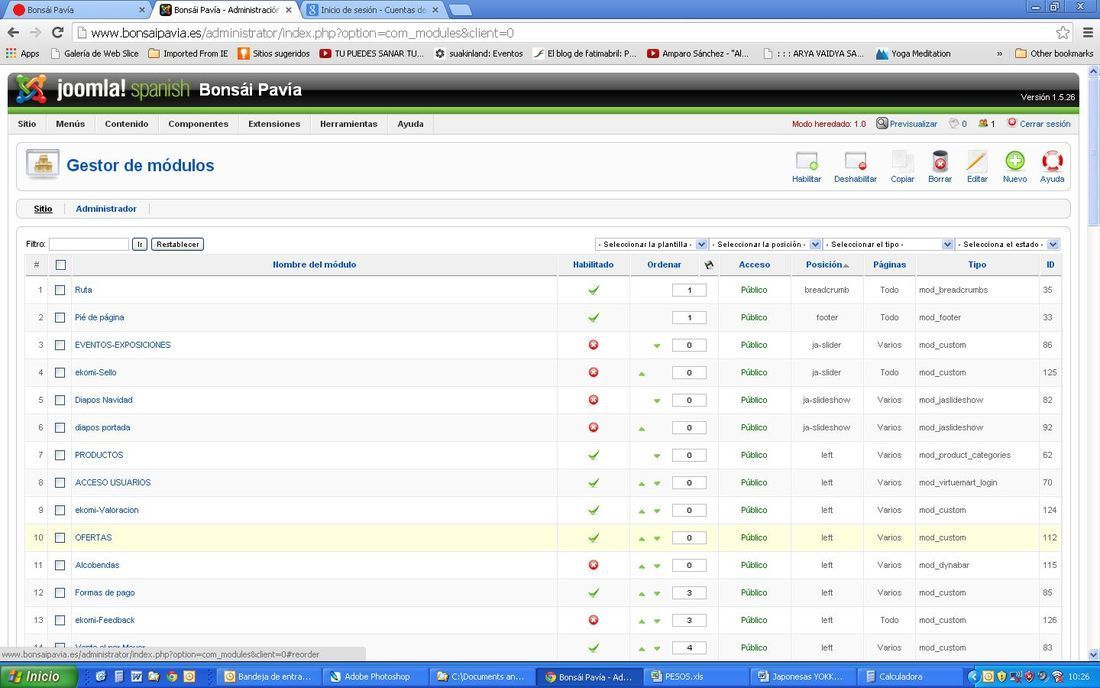Select Formas de pago row checkbox
The image size is (1100, 688).
pyautogui.click(x=60, y=593)
